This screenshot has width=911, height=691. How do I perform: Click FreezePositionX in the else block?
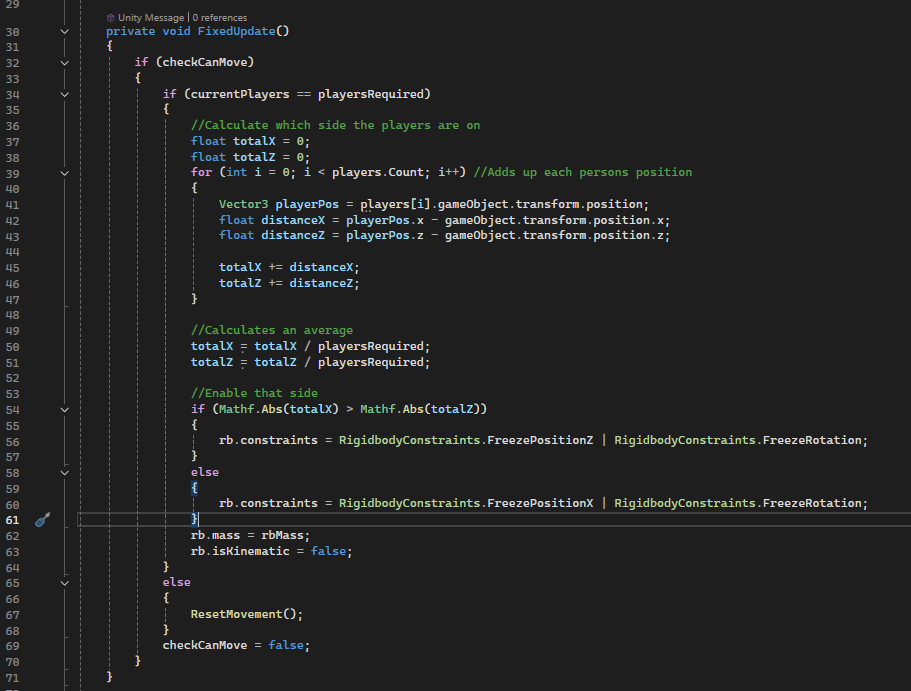pos(543,503)
